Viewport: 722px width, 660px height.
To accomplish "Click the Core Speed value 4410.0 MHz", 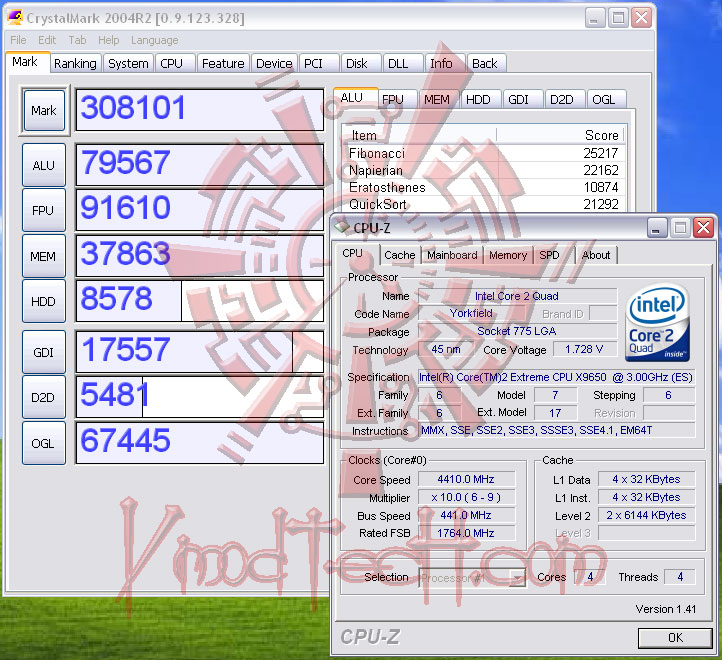I will point(466,479).
